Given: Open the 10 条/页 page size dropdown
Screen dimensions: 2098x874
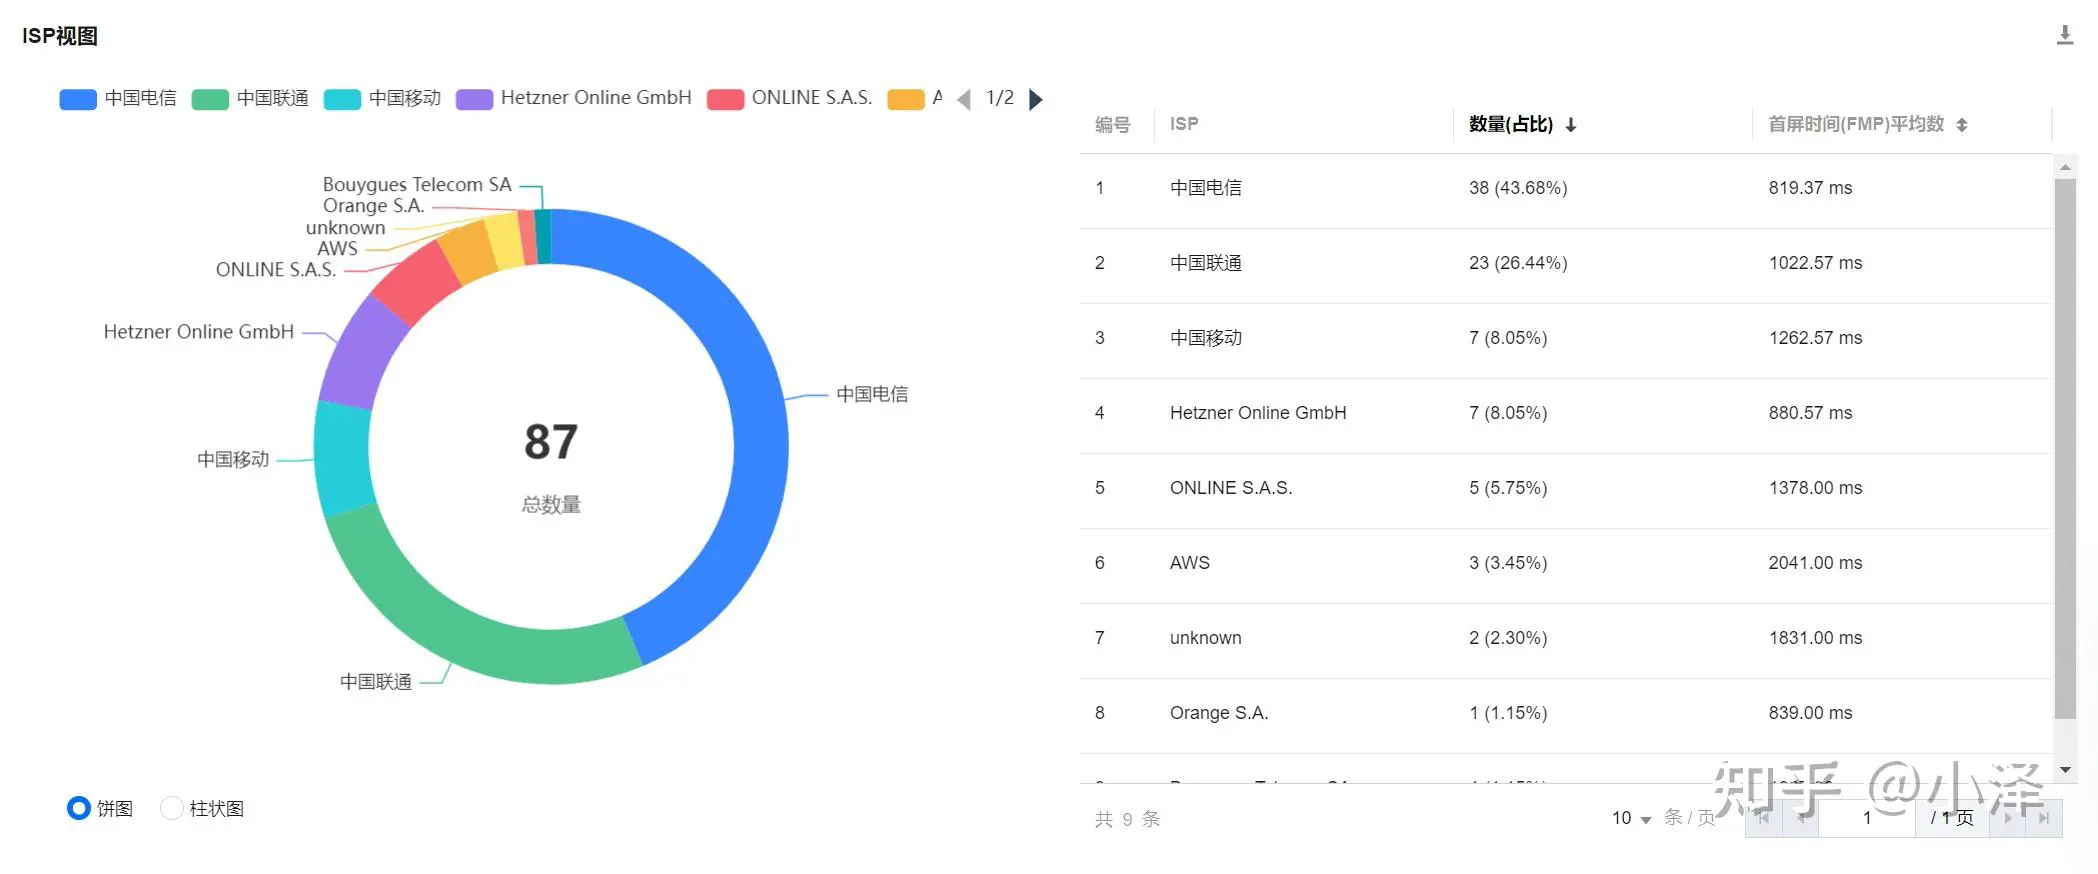Looking at the screenshot, I should click(1631, 818).
